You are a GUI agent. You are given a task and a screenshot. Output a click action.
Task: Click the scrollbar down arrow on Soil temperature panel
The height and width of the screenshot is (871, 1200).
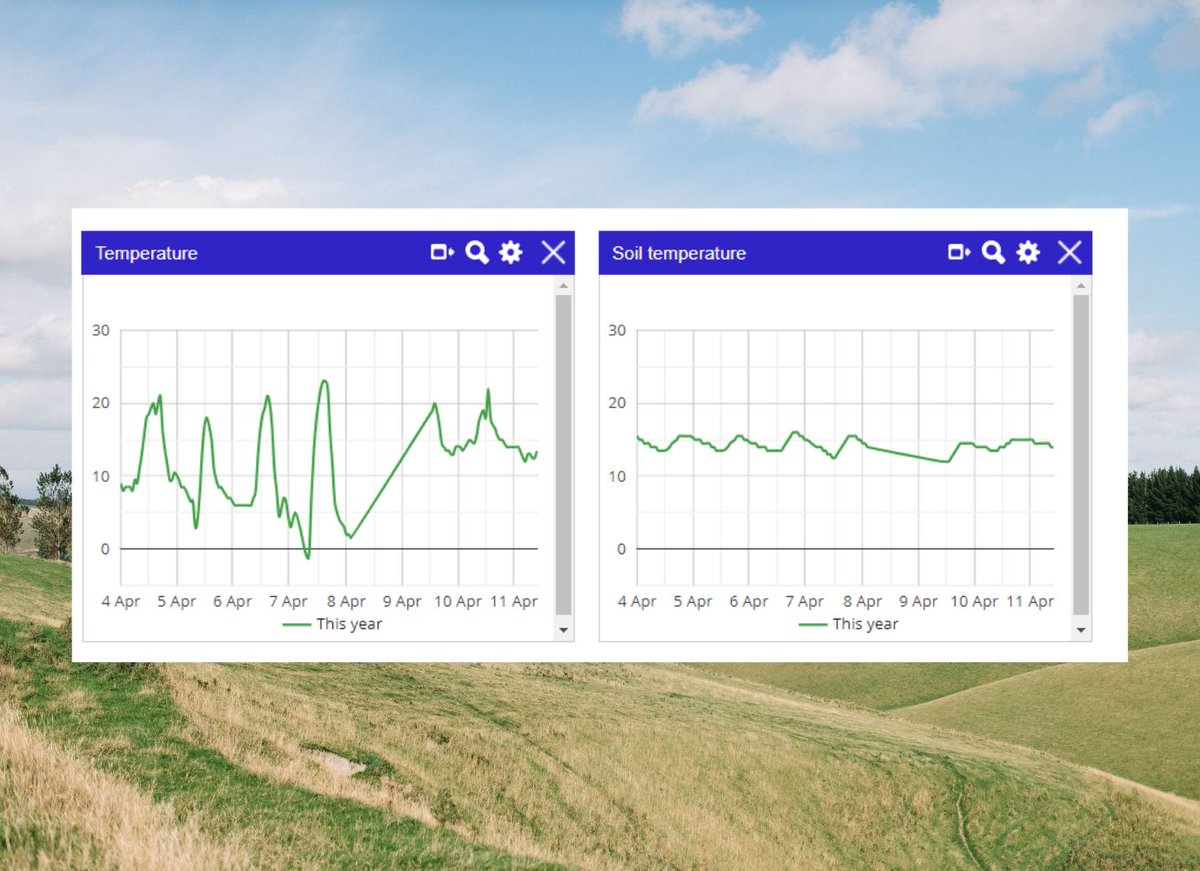(x=1081, y=629)
